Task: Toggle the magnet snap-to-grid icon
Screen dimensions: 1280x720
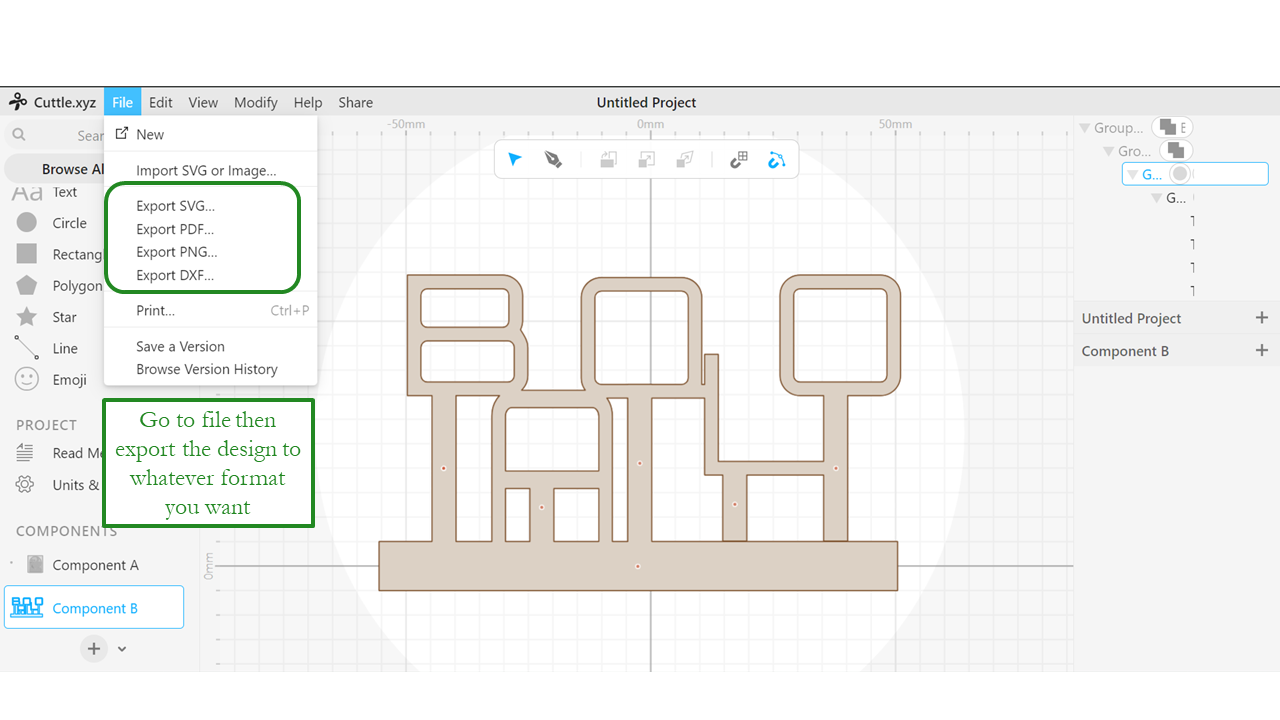Action: point(739,160)
